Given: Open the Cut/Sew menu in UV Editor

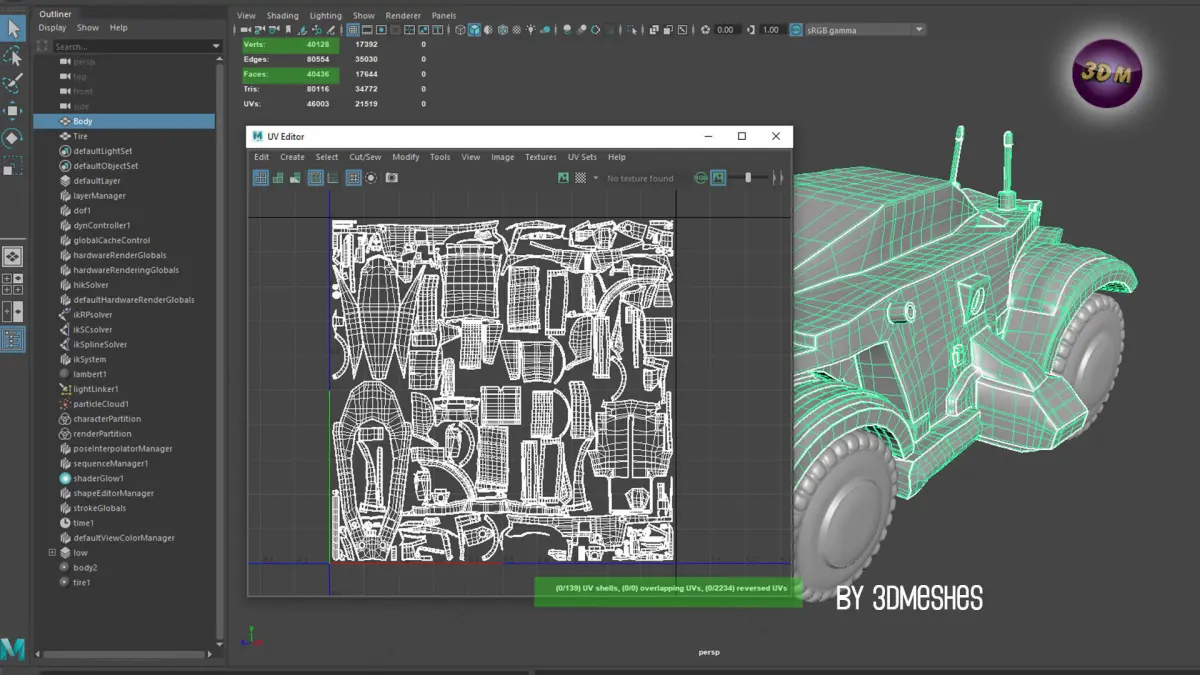Looking at the screenshot, I should (x=365, y=157).
